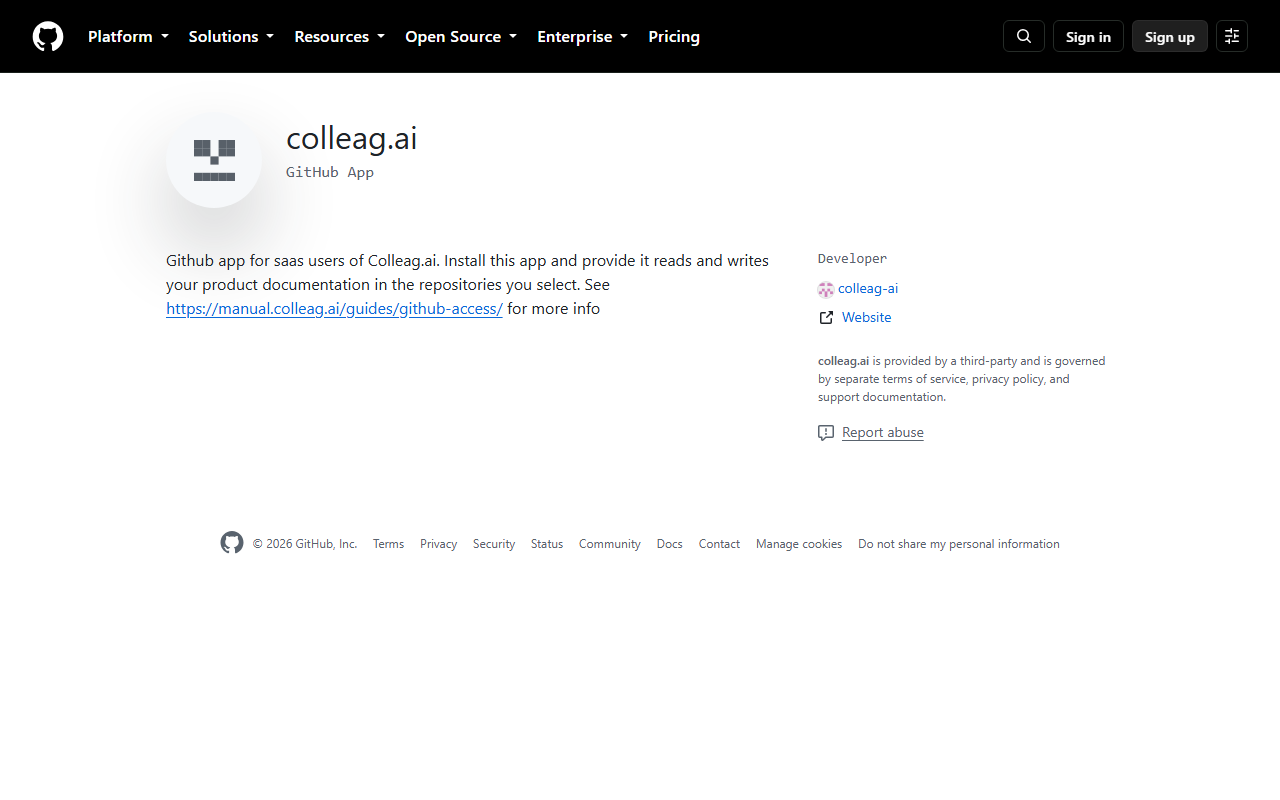Click the Sign in button
1280x800 pixels.
(1088, 36)
